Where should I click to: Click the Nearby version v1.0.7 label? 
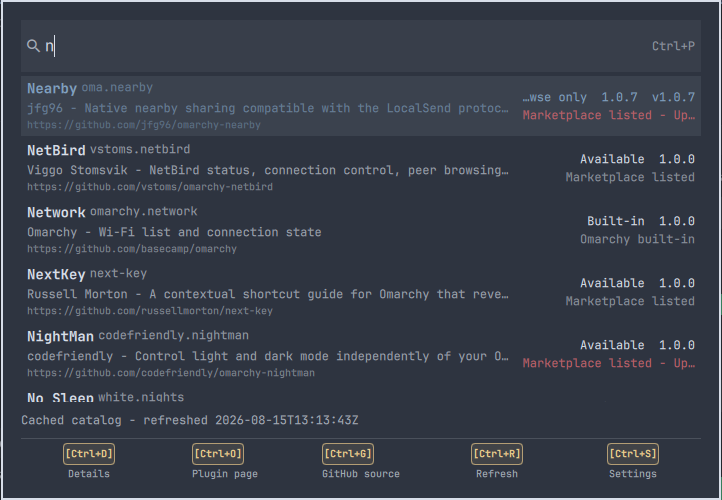pyautogui.click(x=673, y=97)
